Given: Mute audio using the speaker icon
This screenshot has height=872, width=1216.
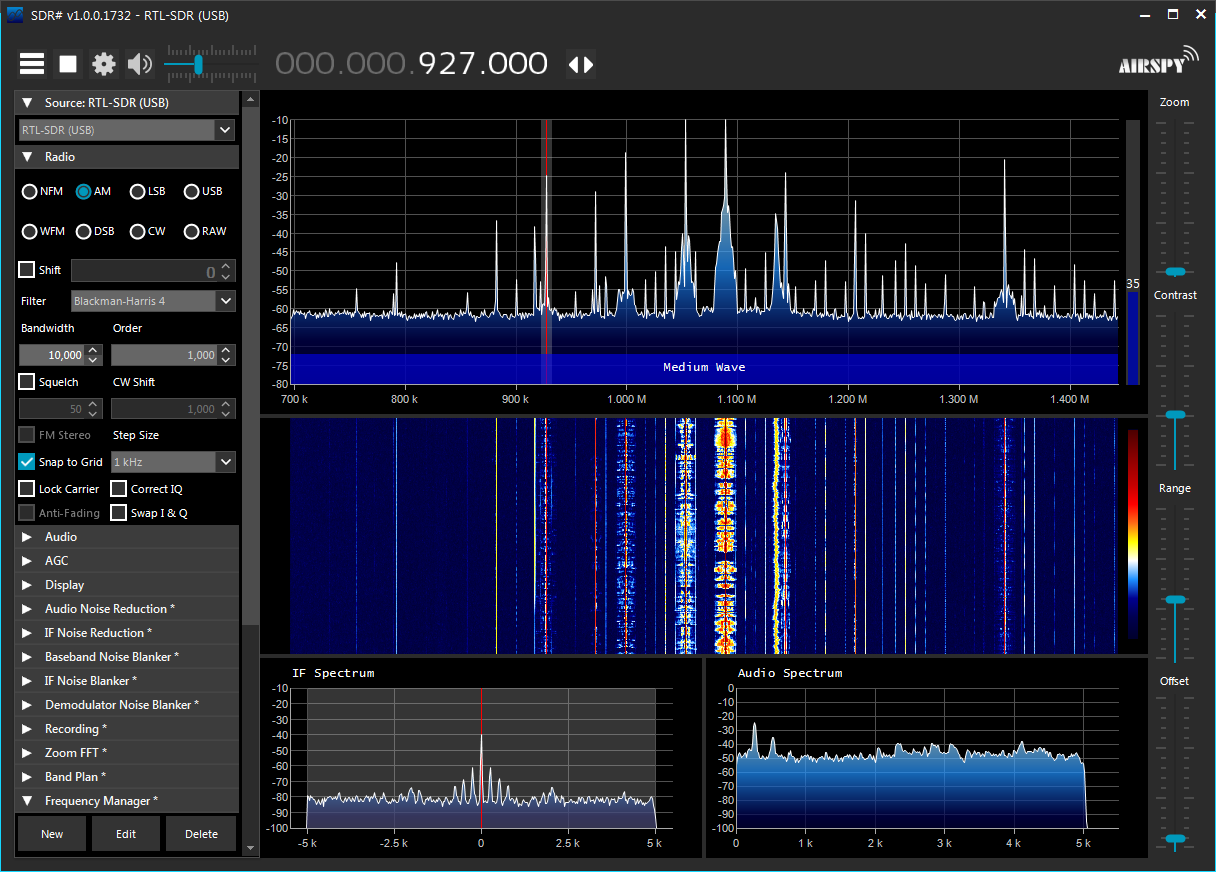Looking at the screenshot, I should coord(140,64).
